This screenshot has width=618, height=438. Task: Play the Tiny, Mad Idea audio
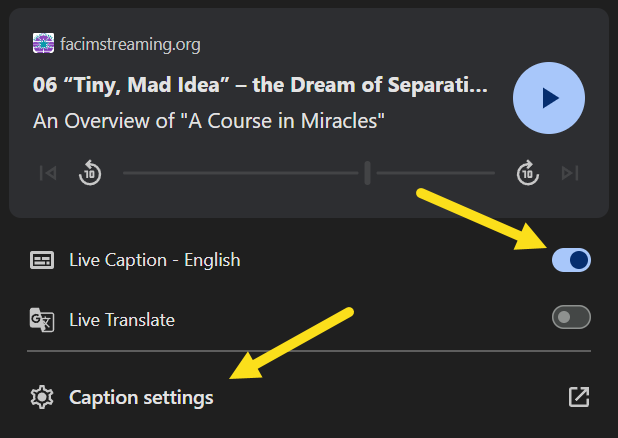click(x=549, y=98)
